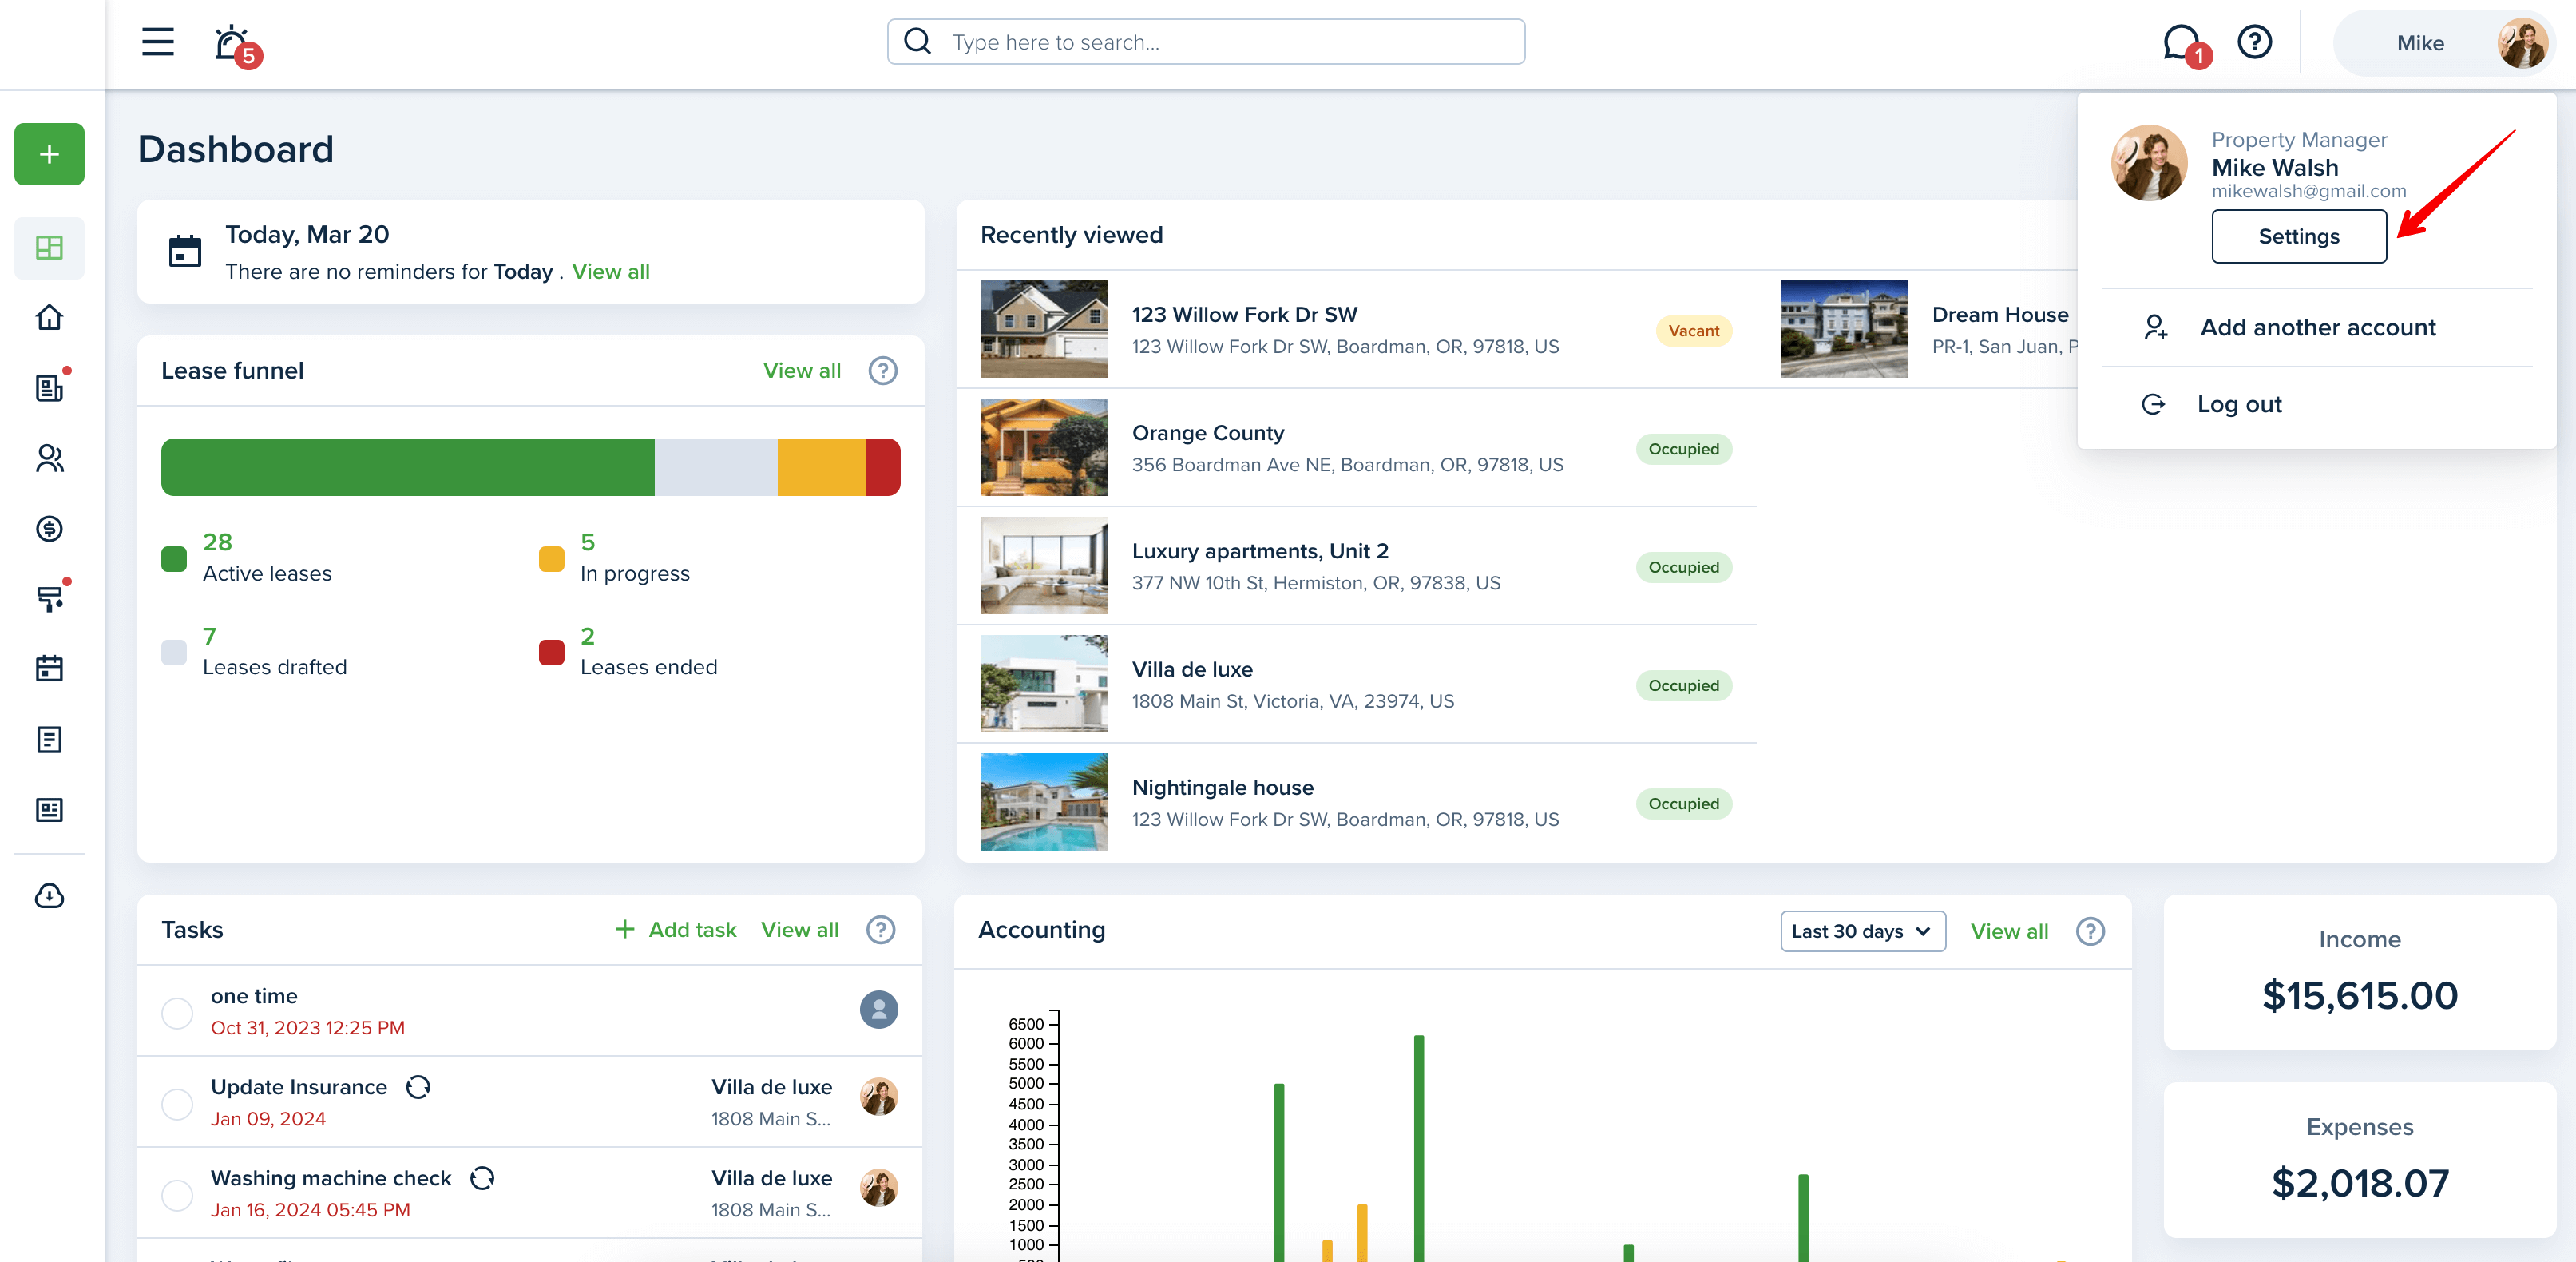Click yellow In progress bar segment
2576x1262 pixels.
[x=821, y=467]
